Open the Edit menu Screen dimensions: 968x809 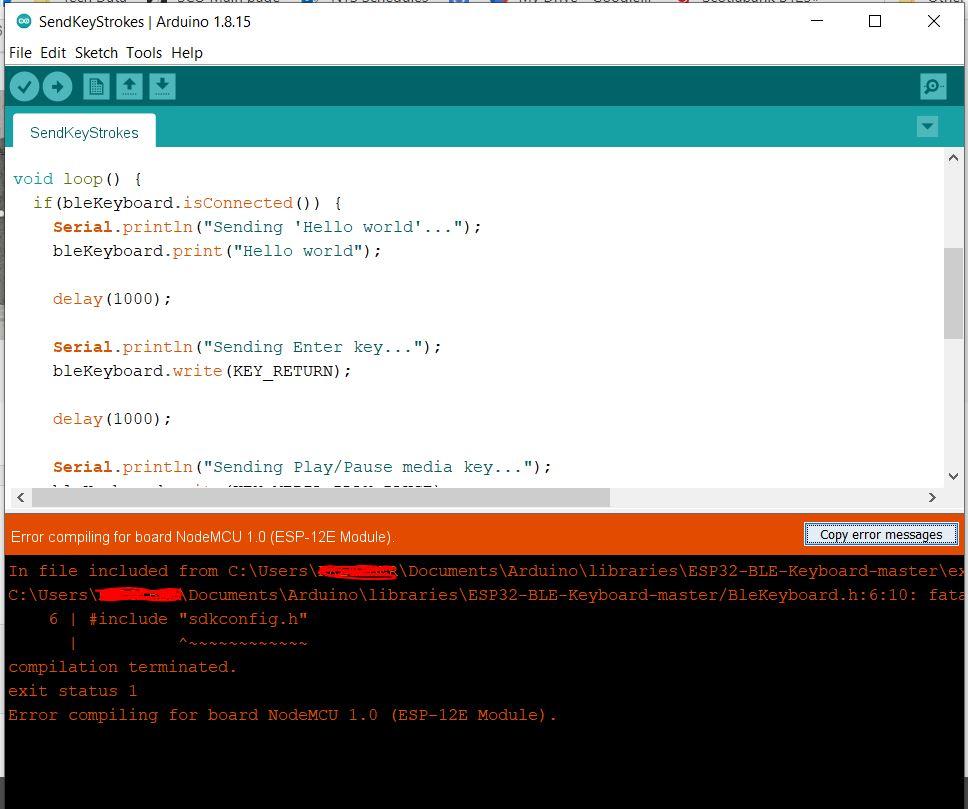(x=52, y=52)
